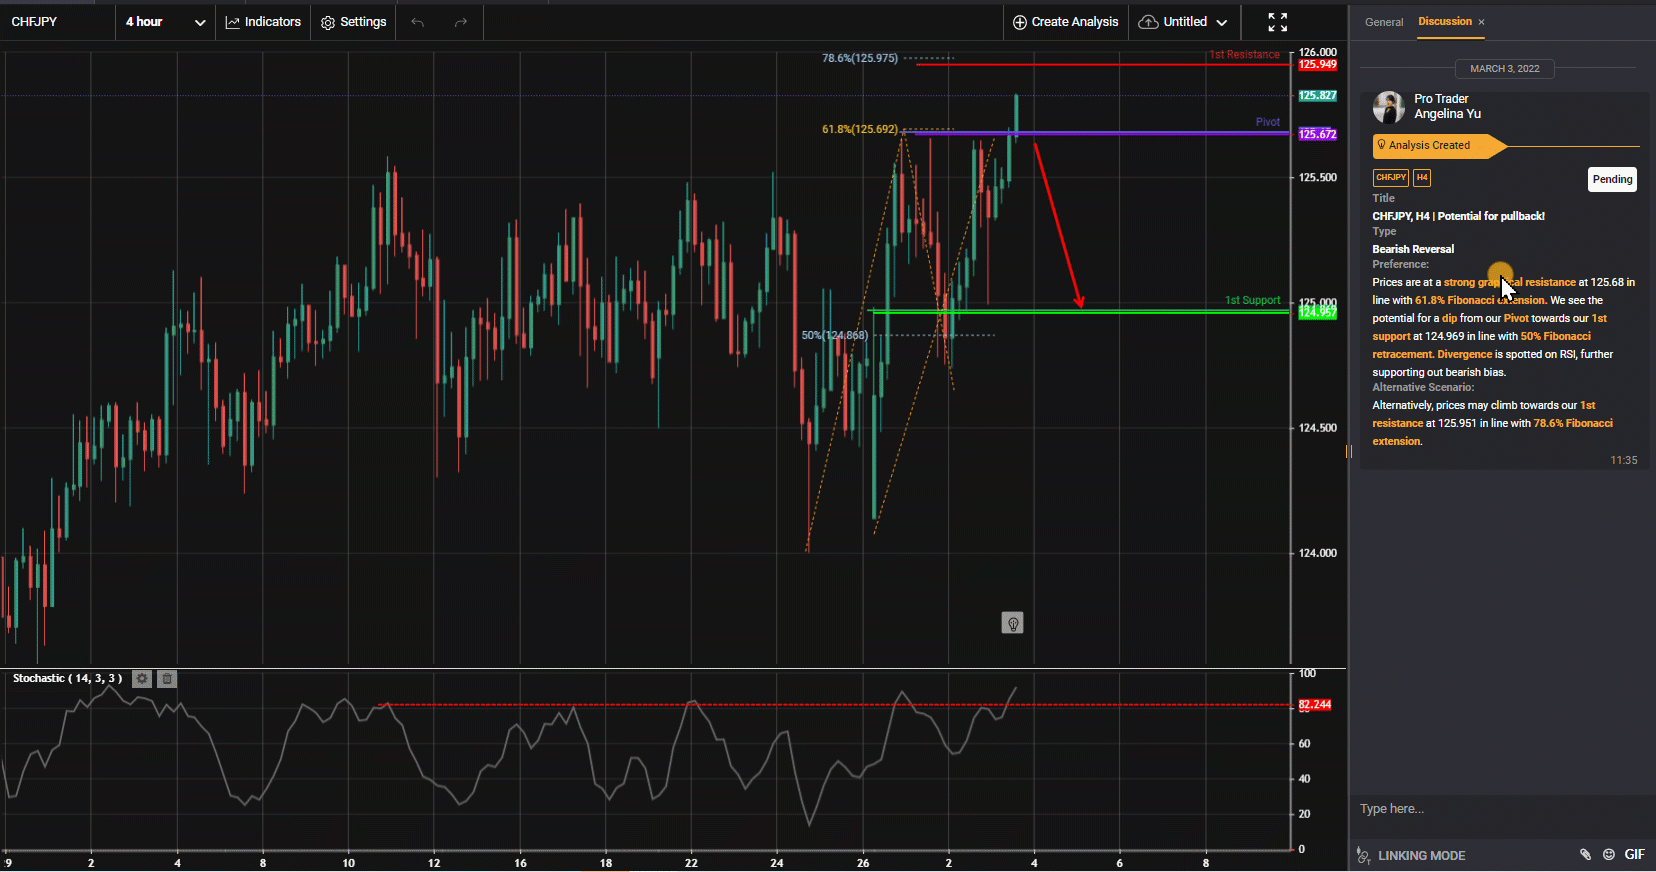Click the '78.6% Fibonacci extension' link

click(x=1492, y=432)
